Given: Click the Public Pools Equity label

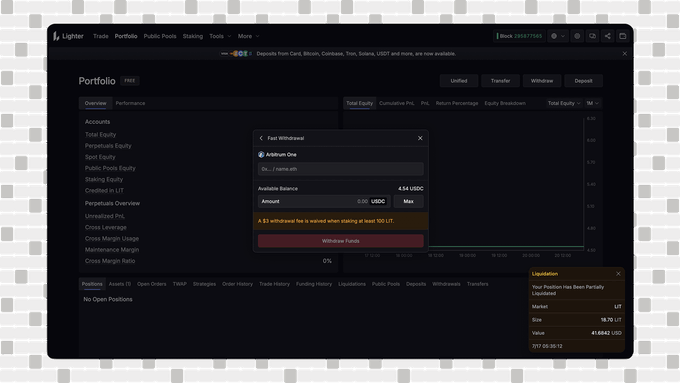Looking at the screenshot, I should (110, 168).
